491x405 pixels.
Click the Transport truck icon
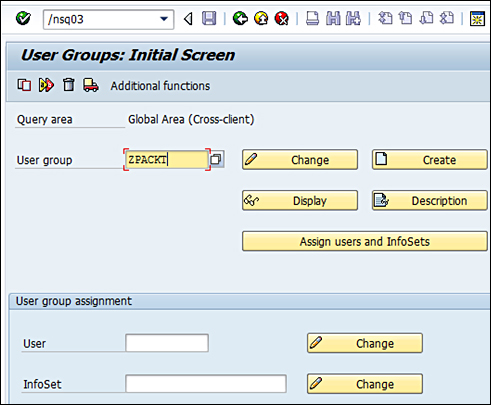click(x=91, y=85)
